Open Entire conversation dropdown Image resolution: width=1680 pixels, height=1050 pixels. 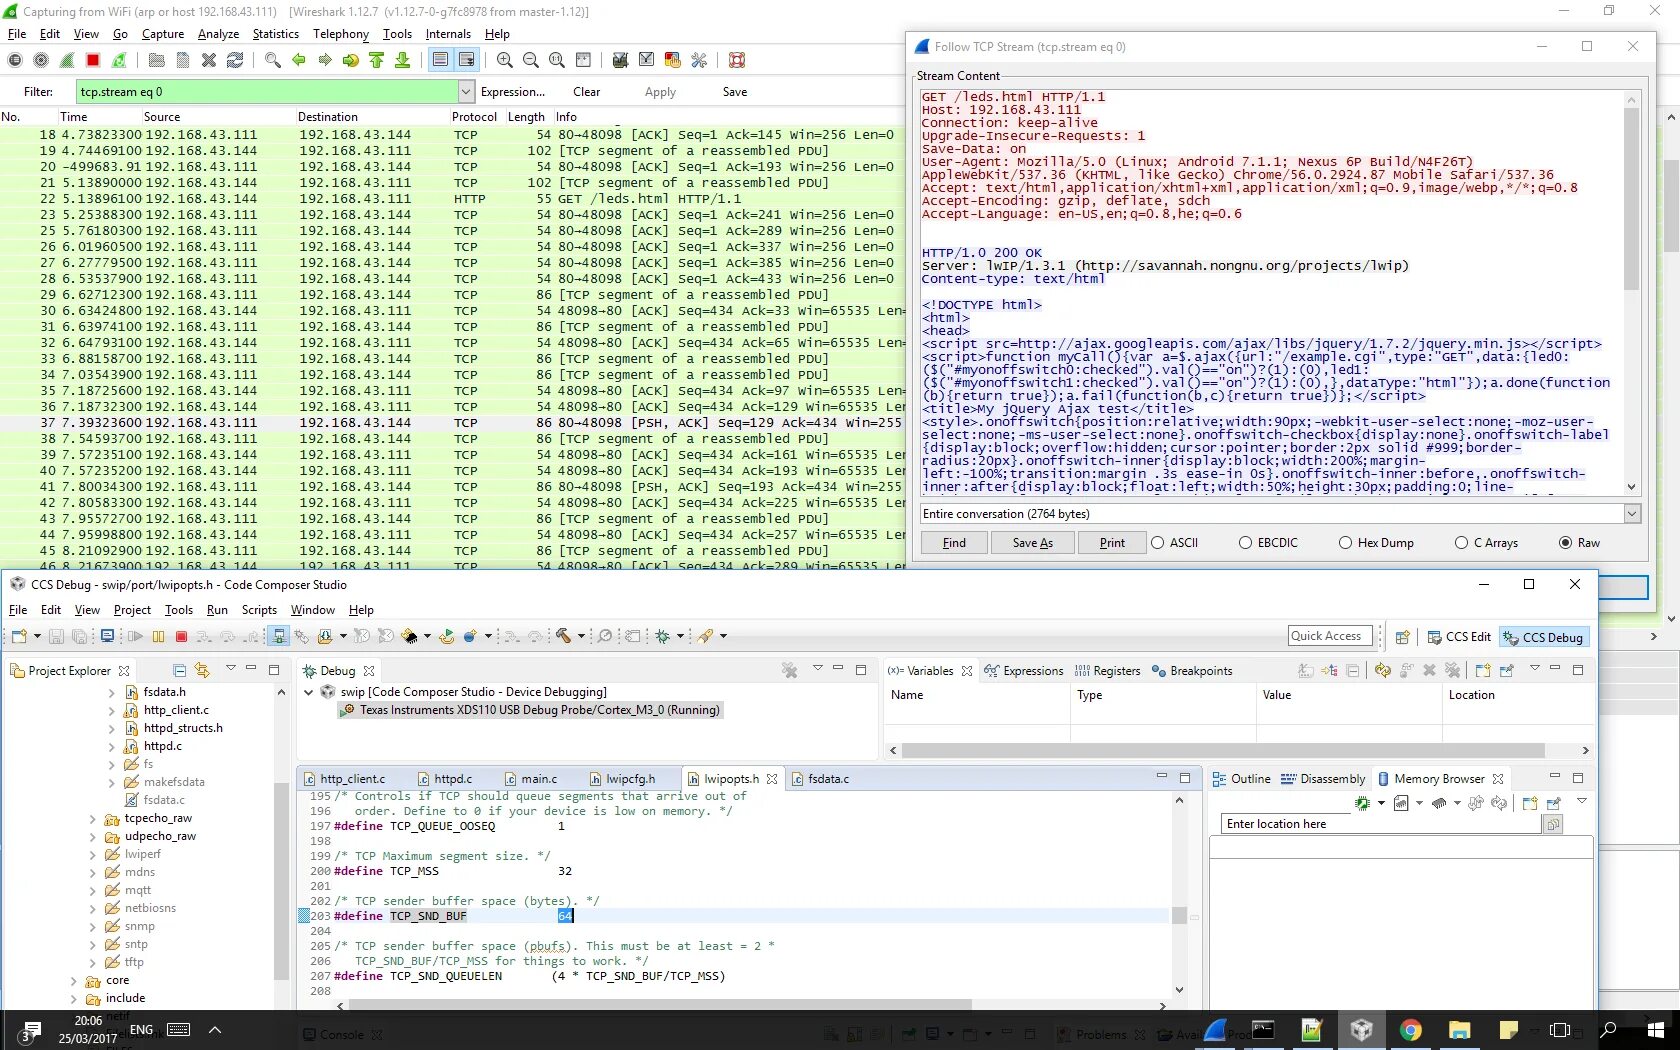(1632, 514)
